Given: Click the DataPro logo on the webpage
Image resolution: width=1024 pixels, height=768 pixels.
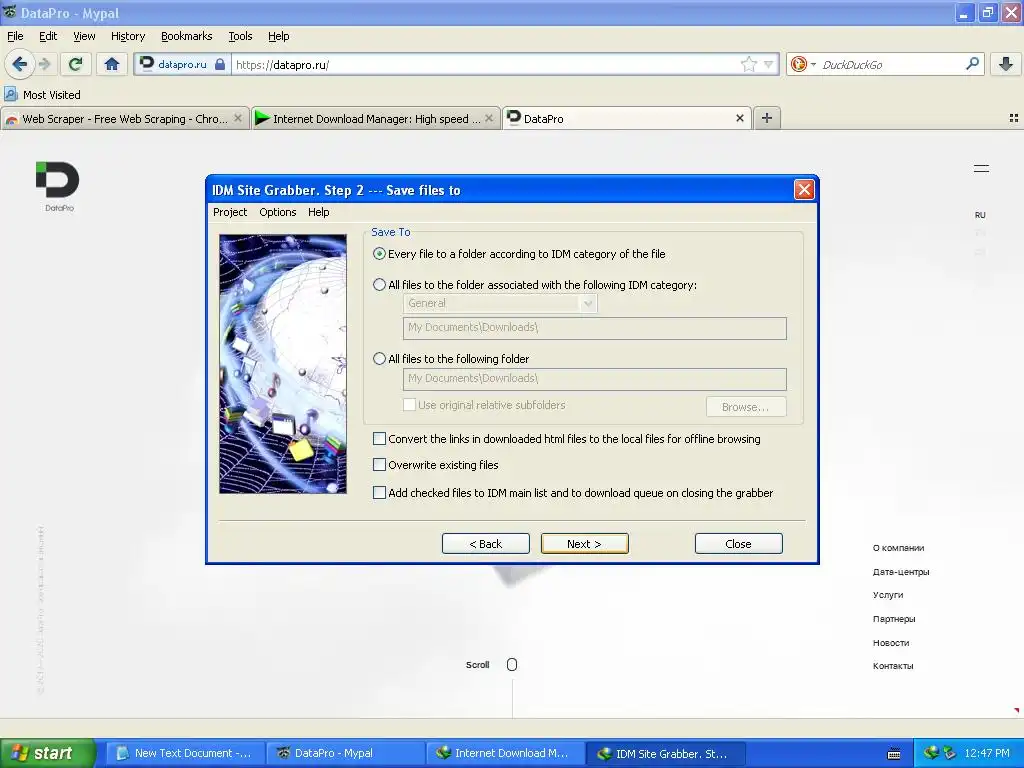Looking at the screenshot, I should [x=58, y=186].
